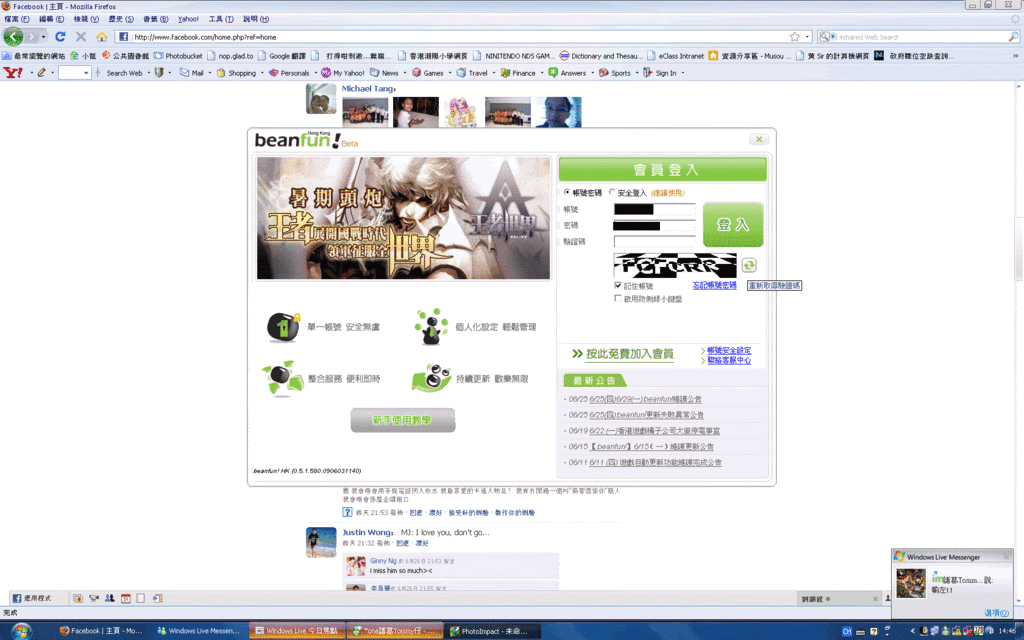Open the 工具 (T) menu
This screenshot has width=1024, height=640.
[x=221, y=19]
